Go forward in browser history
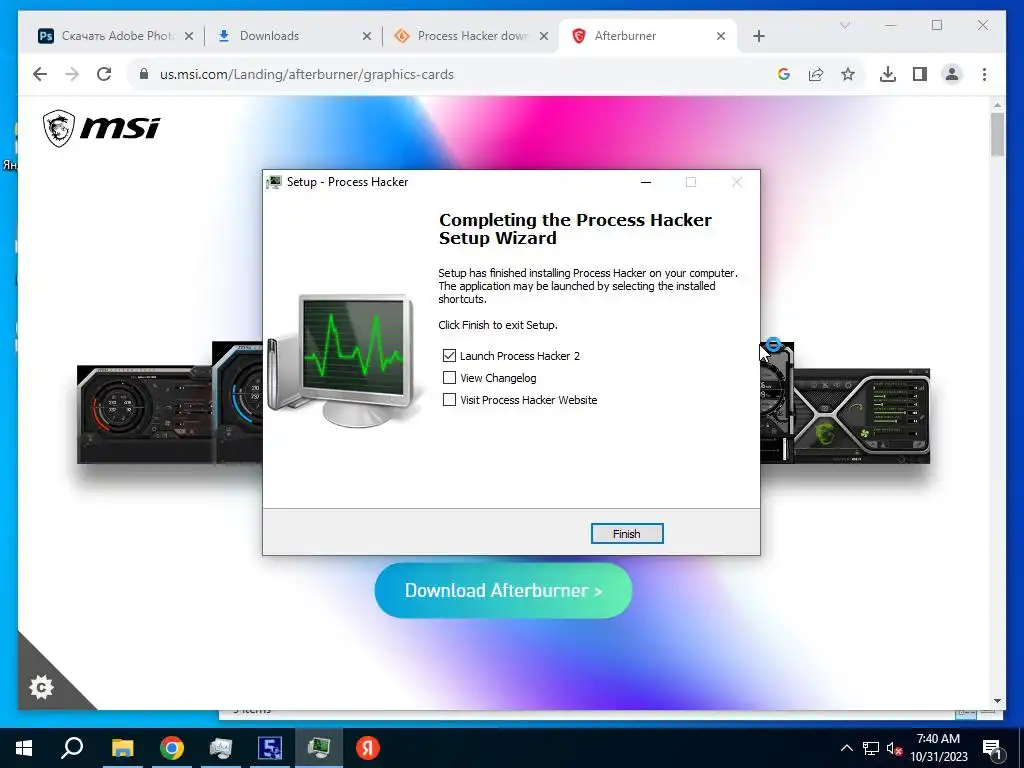This screenshot has width=1024, height=768. click(72, 74)
